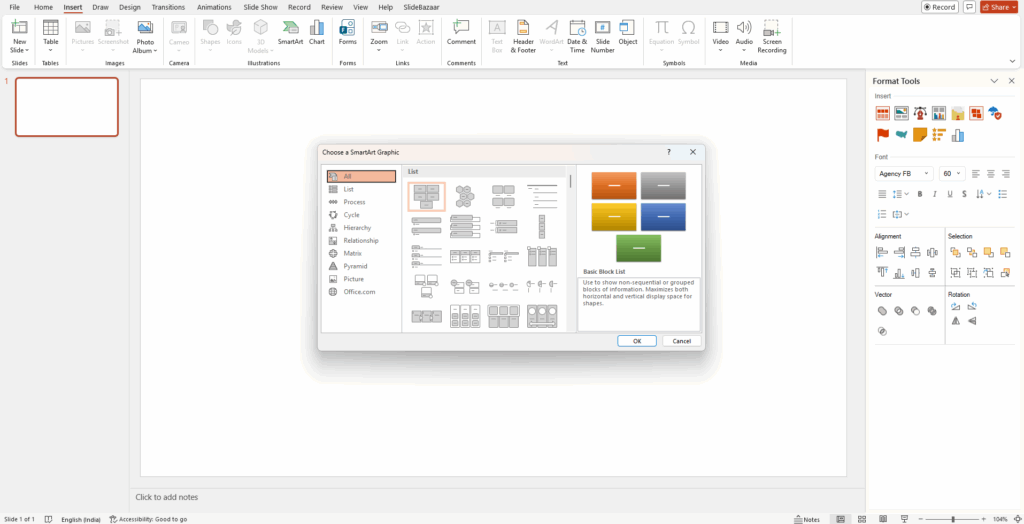Click the SmartArt icon in ribbon
This screenshot has width=1024, height=524.
[290, 33]
